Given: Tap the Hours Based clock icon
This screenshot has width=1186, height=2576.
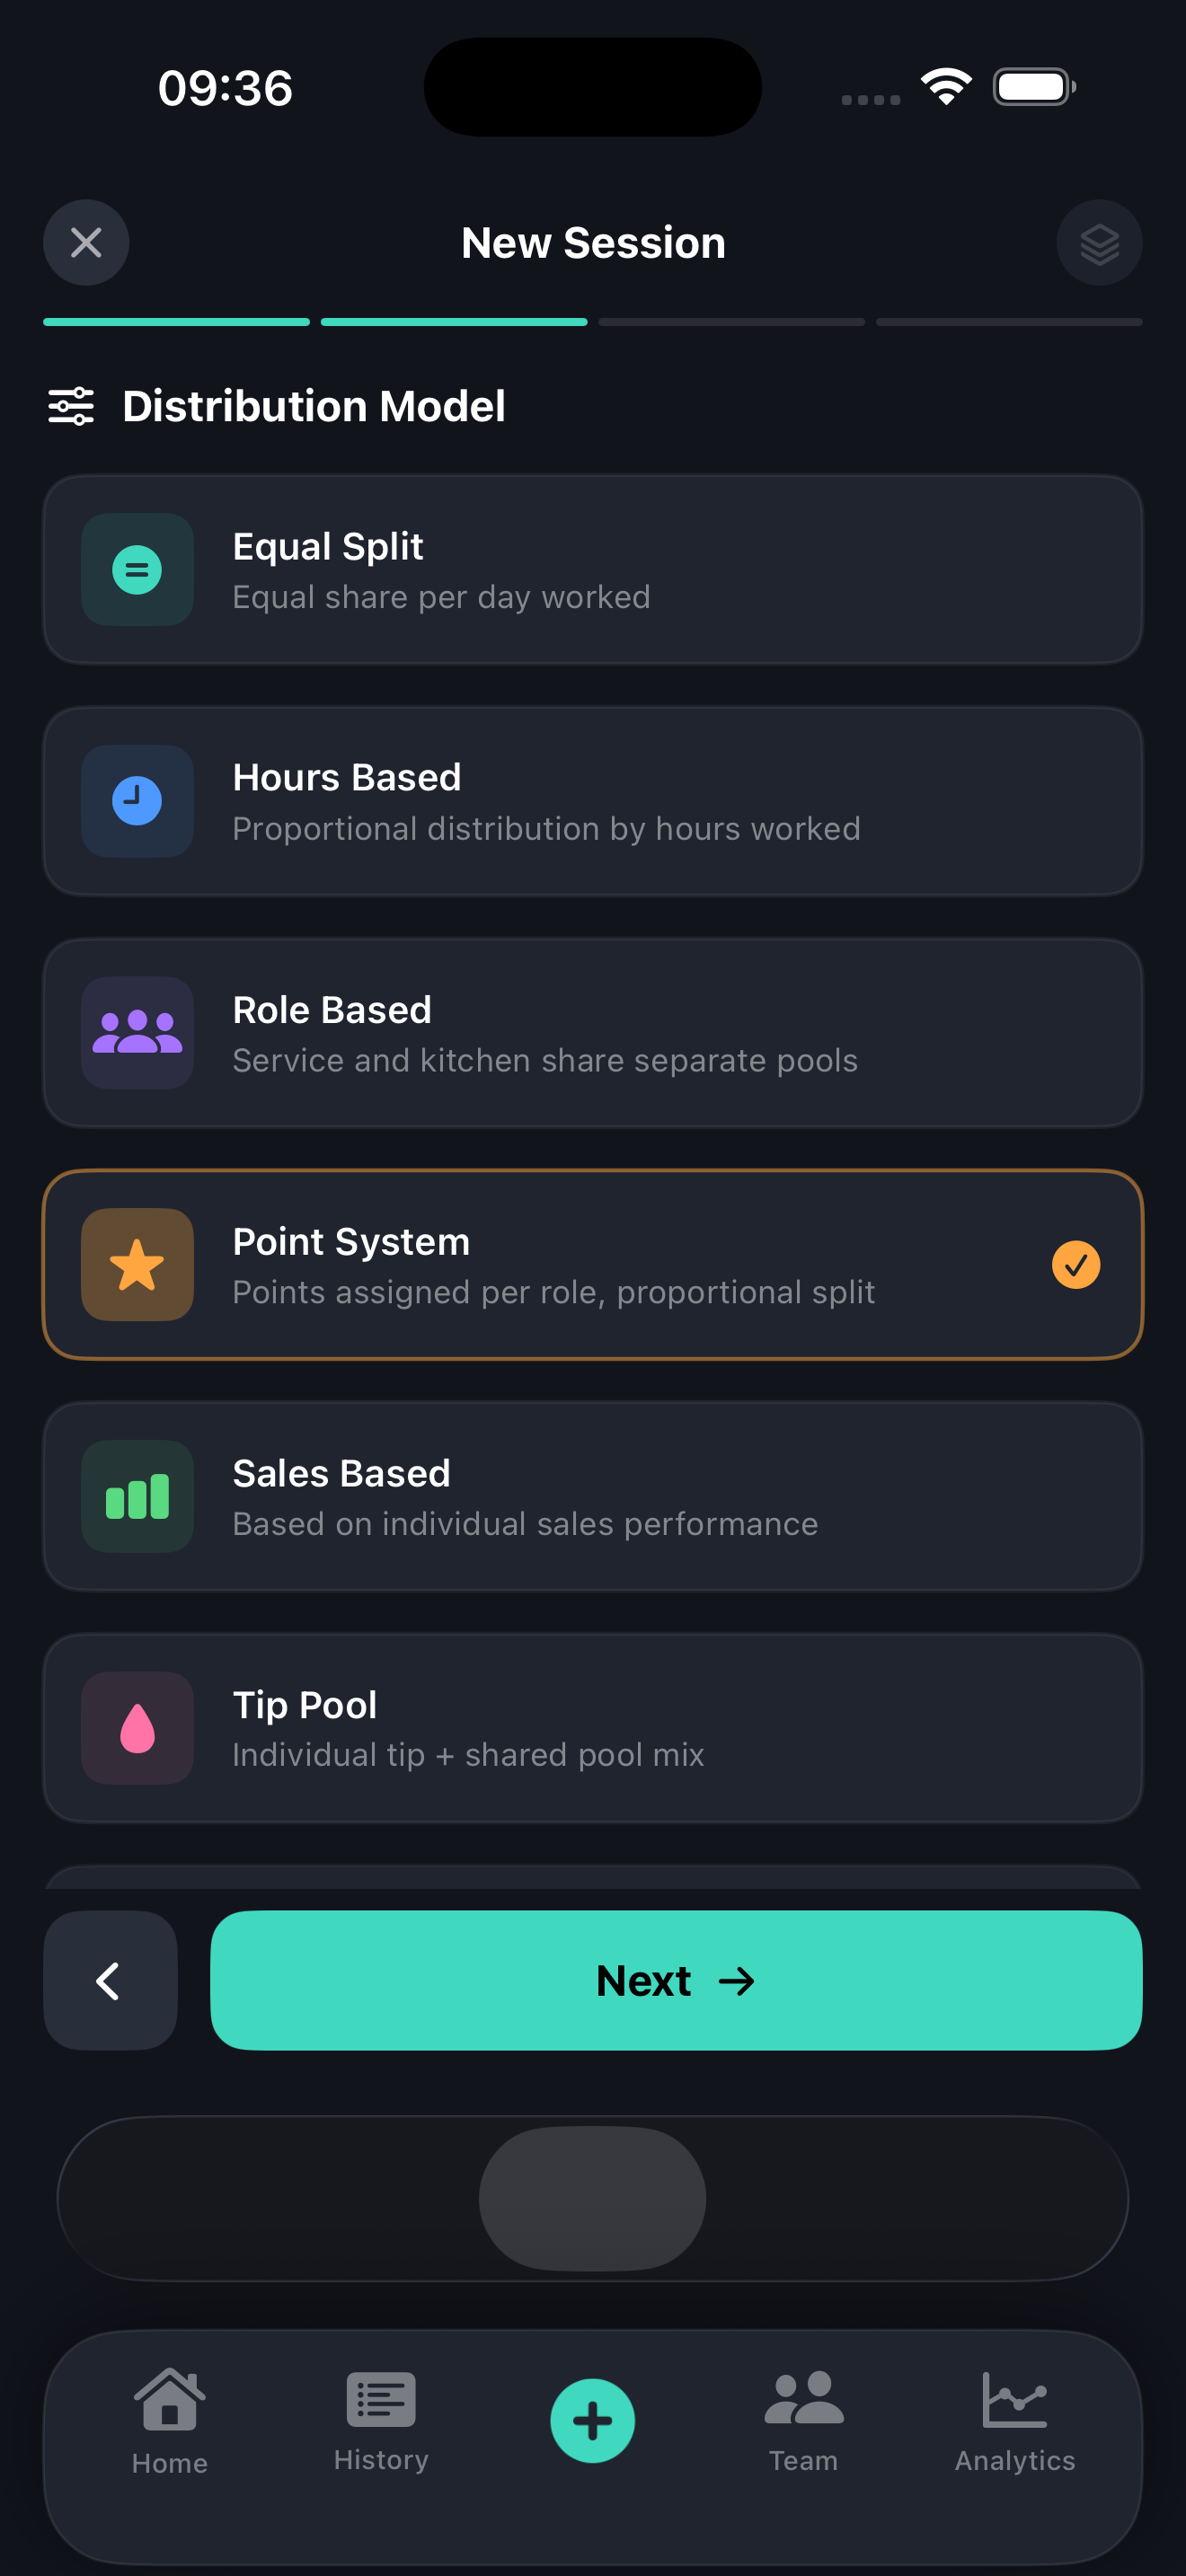Looking at the screenshot, I should (137, 801).
